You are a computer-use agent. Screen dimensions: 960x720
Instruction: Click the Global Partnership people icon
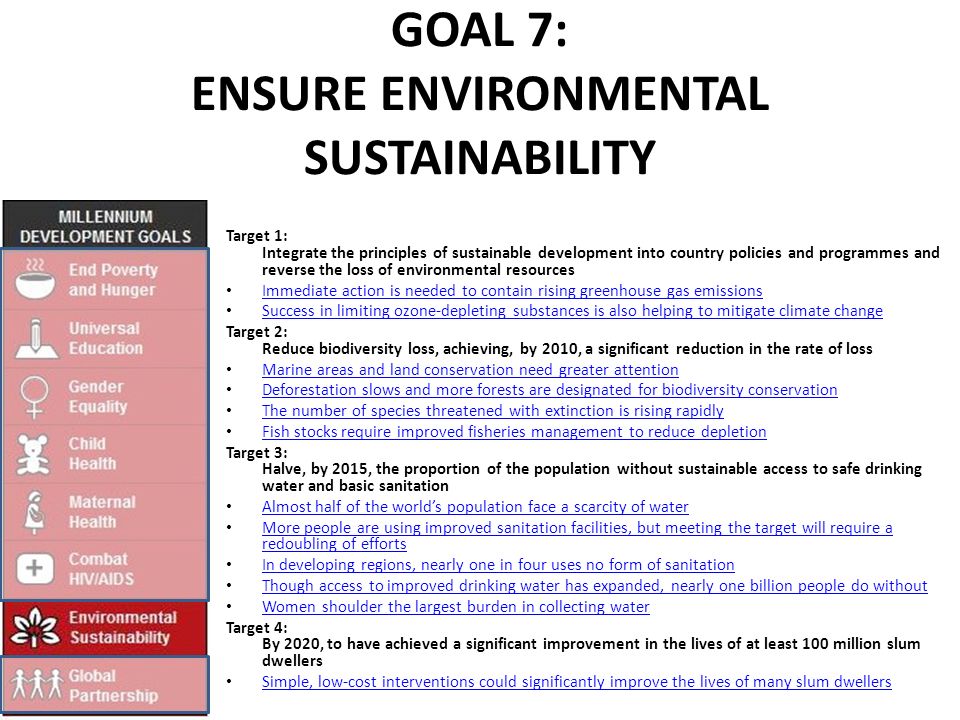click(x=37, y=684)
